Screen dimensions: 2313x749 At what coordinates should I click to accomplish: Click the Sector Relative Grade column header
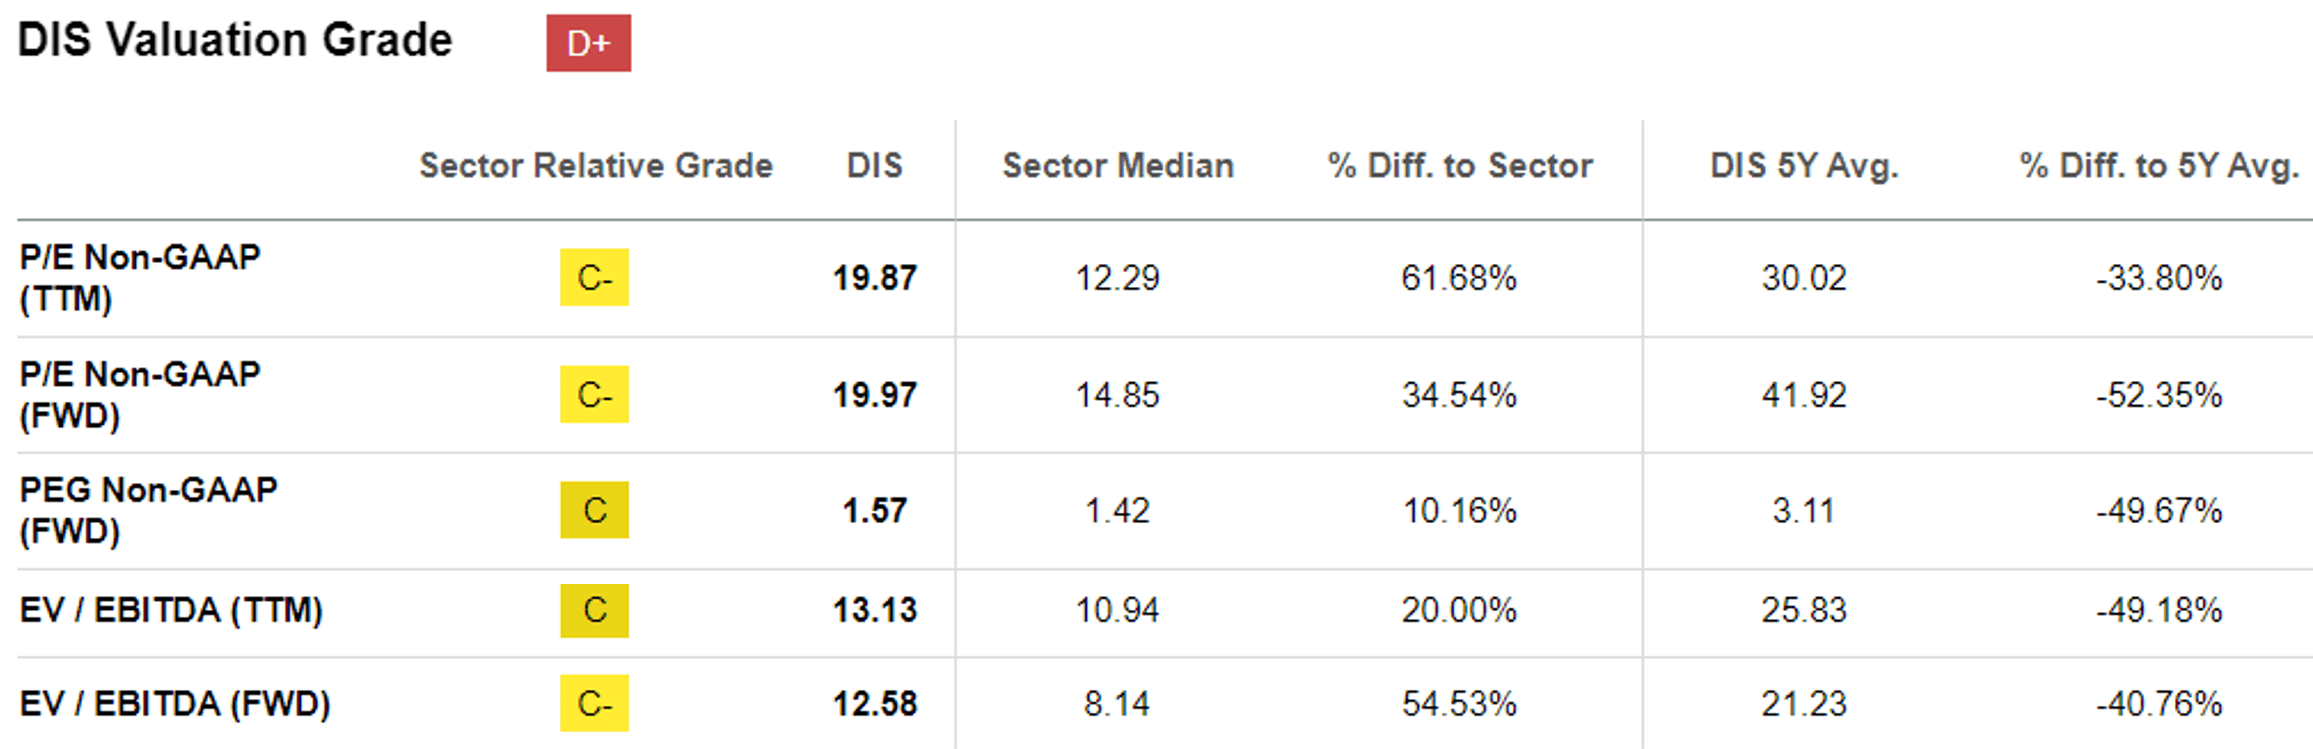596,165
